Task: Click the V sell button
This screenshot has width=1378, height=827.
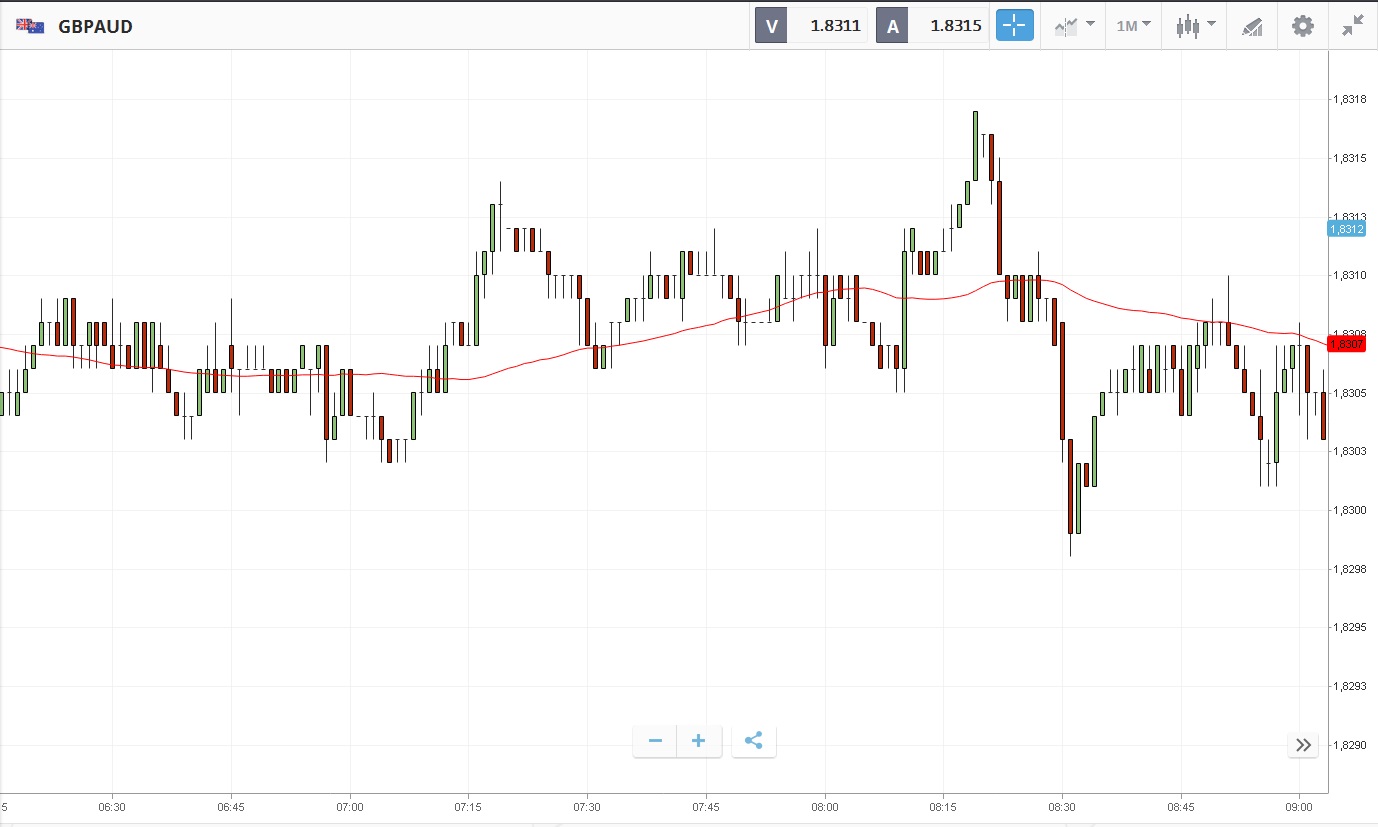Action: tap(771, 26)
